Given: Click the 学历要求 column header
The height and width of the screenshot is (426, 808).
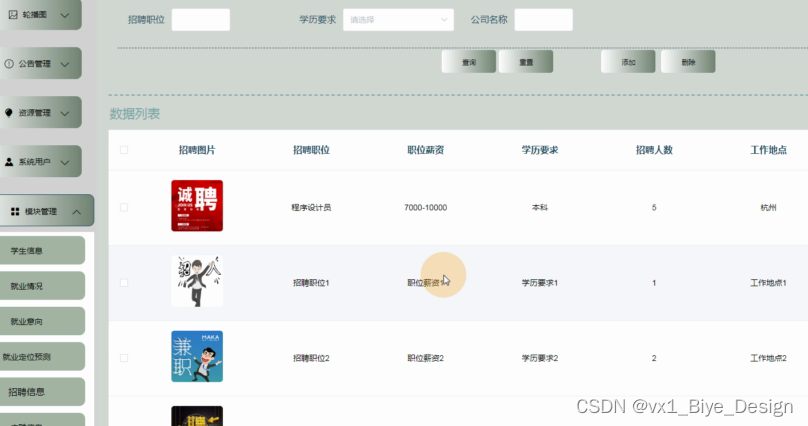Looking at the screenshot, I should point(540,150).
